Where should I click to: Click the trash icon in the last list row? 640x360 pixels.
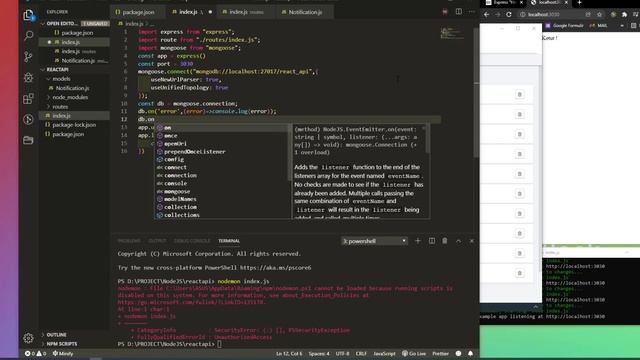pos(519,273)
